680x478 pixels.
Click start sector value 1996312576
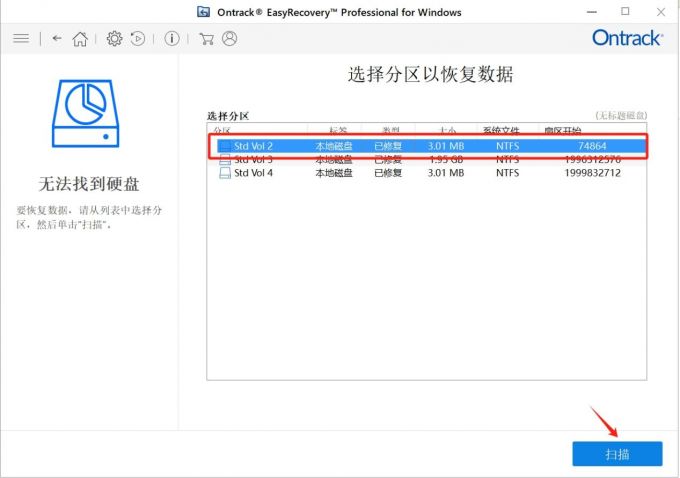(592, 160)
